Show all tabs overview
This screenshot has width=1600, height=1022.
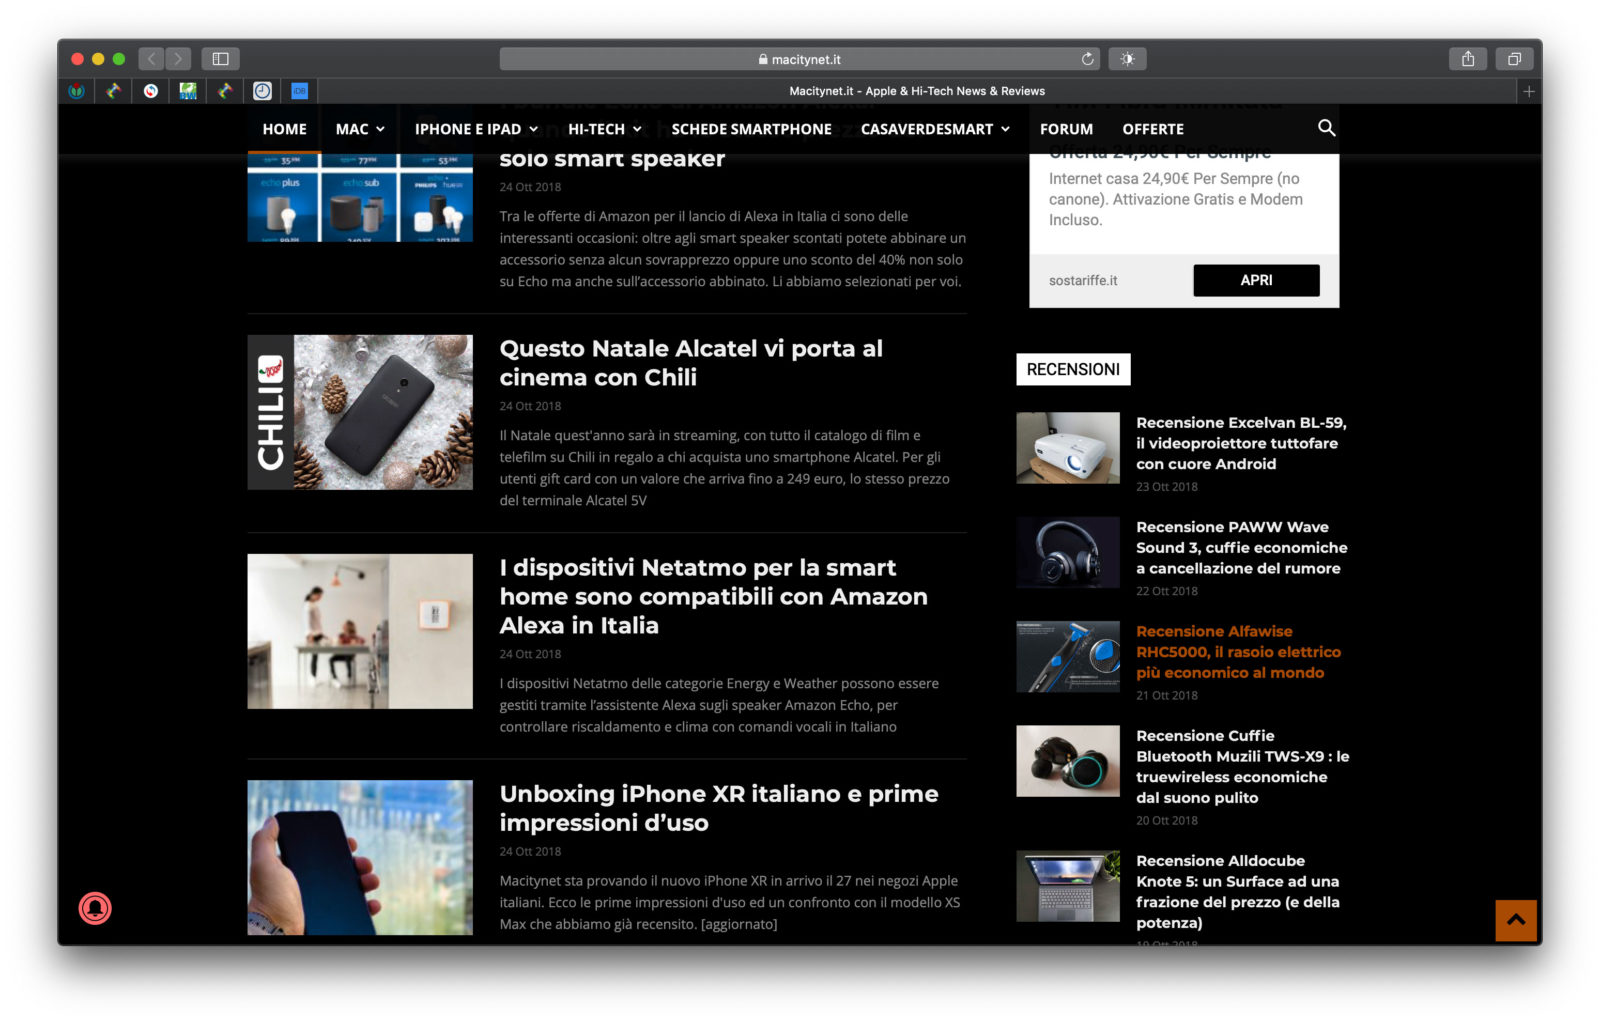pyautogui.click(x=1514, y=59)
